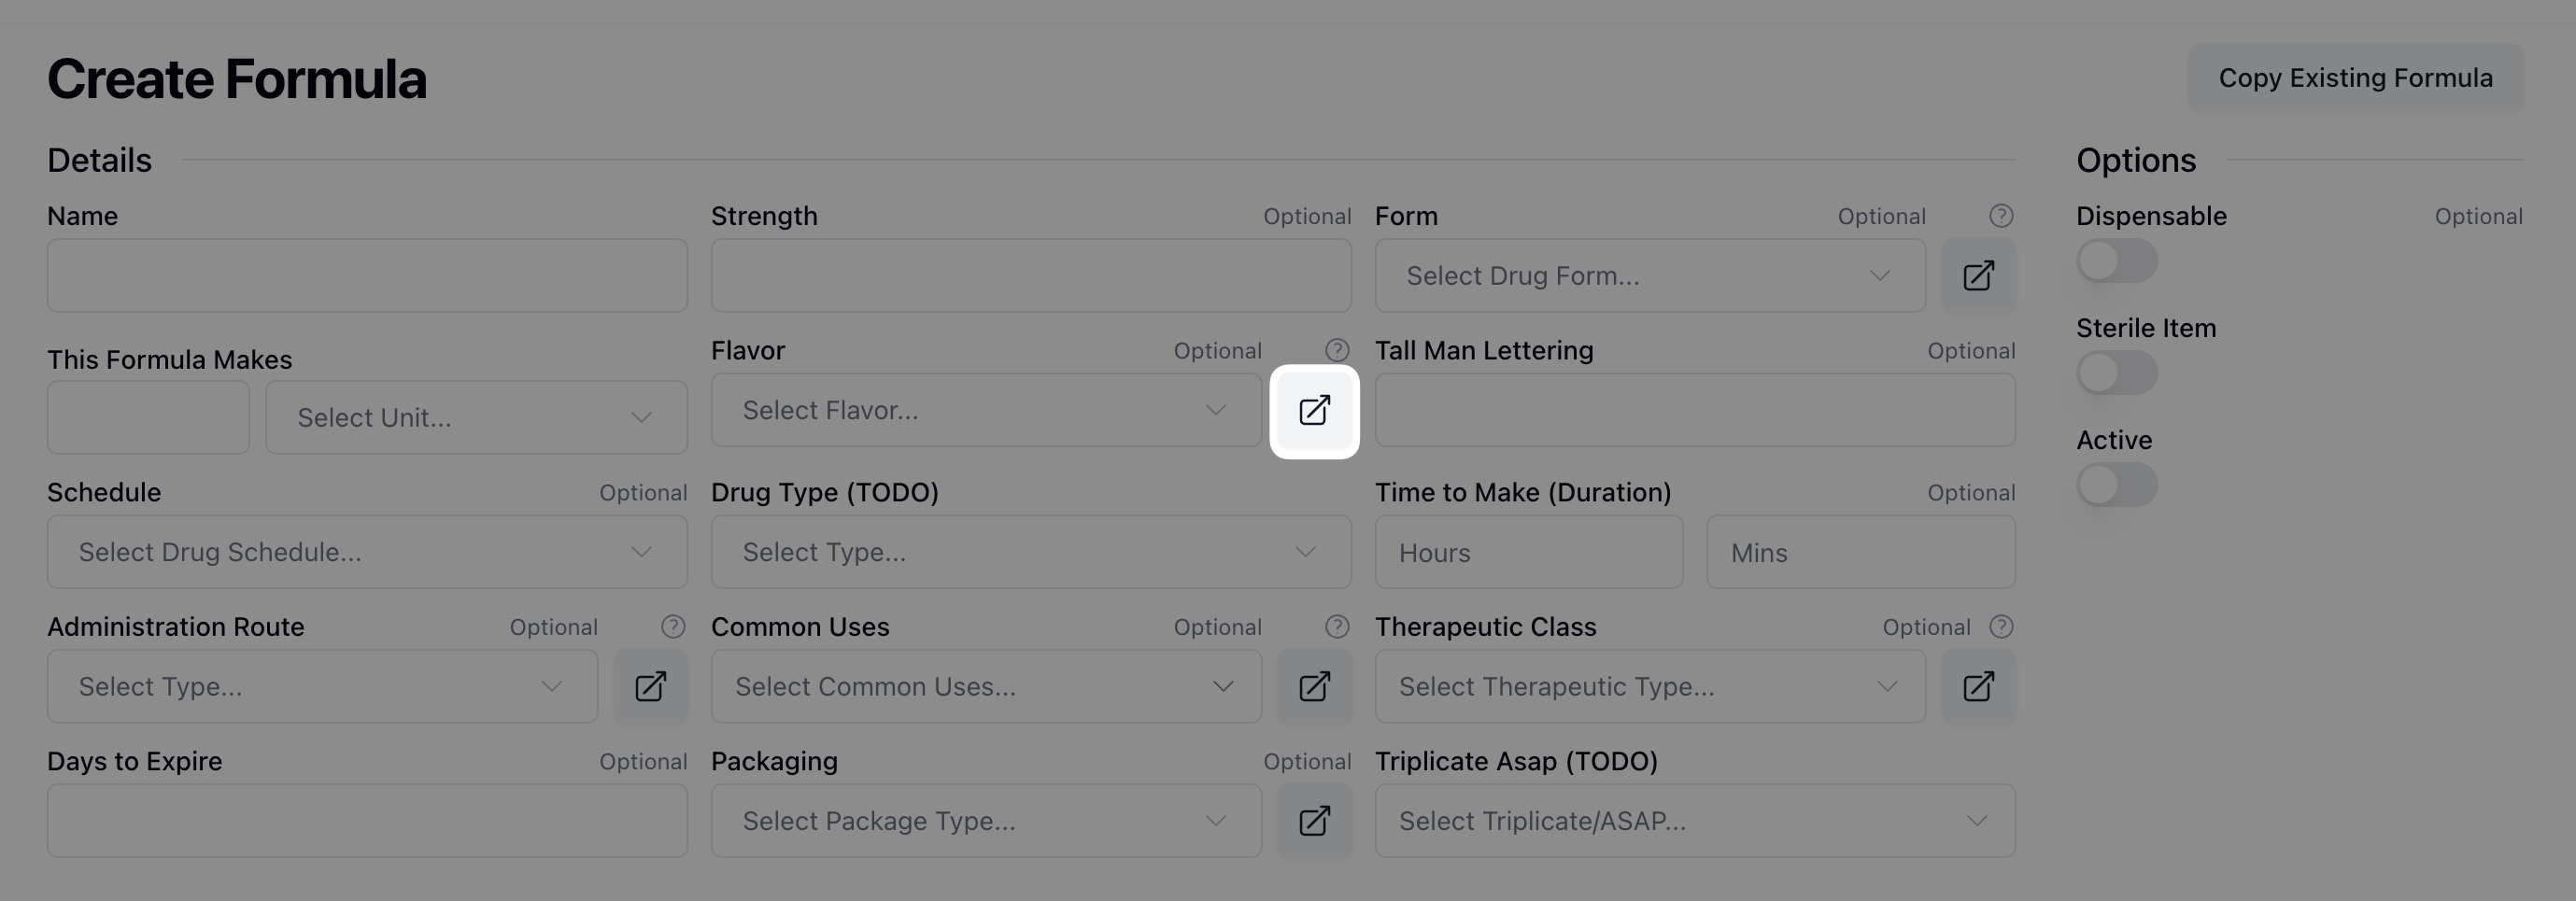Open Therapeutic Class external link icon
Viewport: 2576px width, 901px height.
(x=1978, y=686)
